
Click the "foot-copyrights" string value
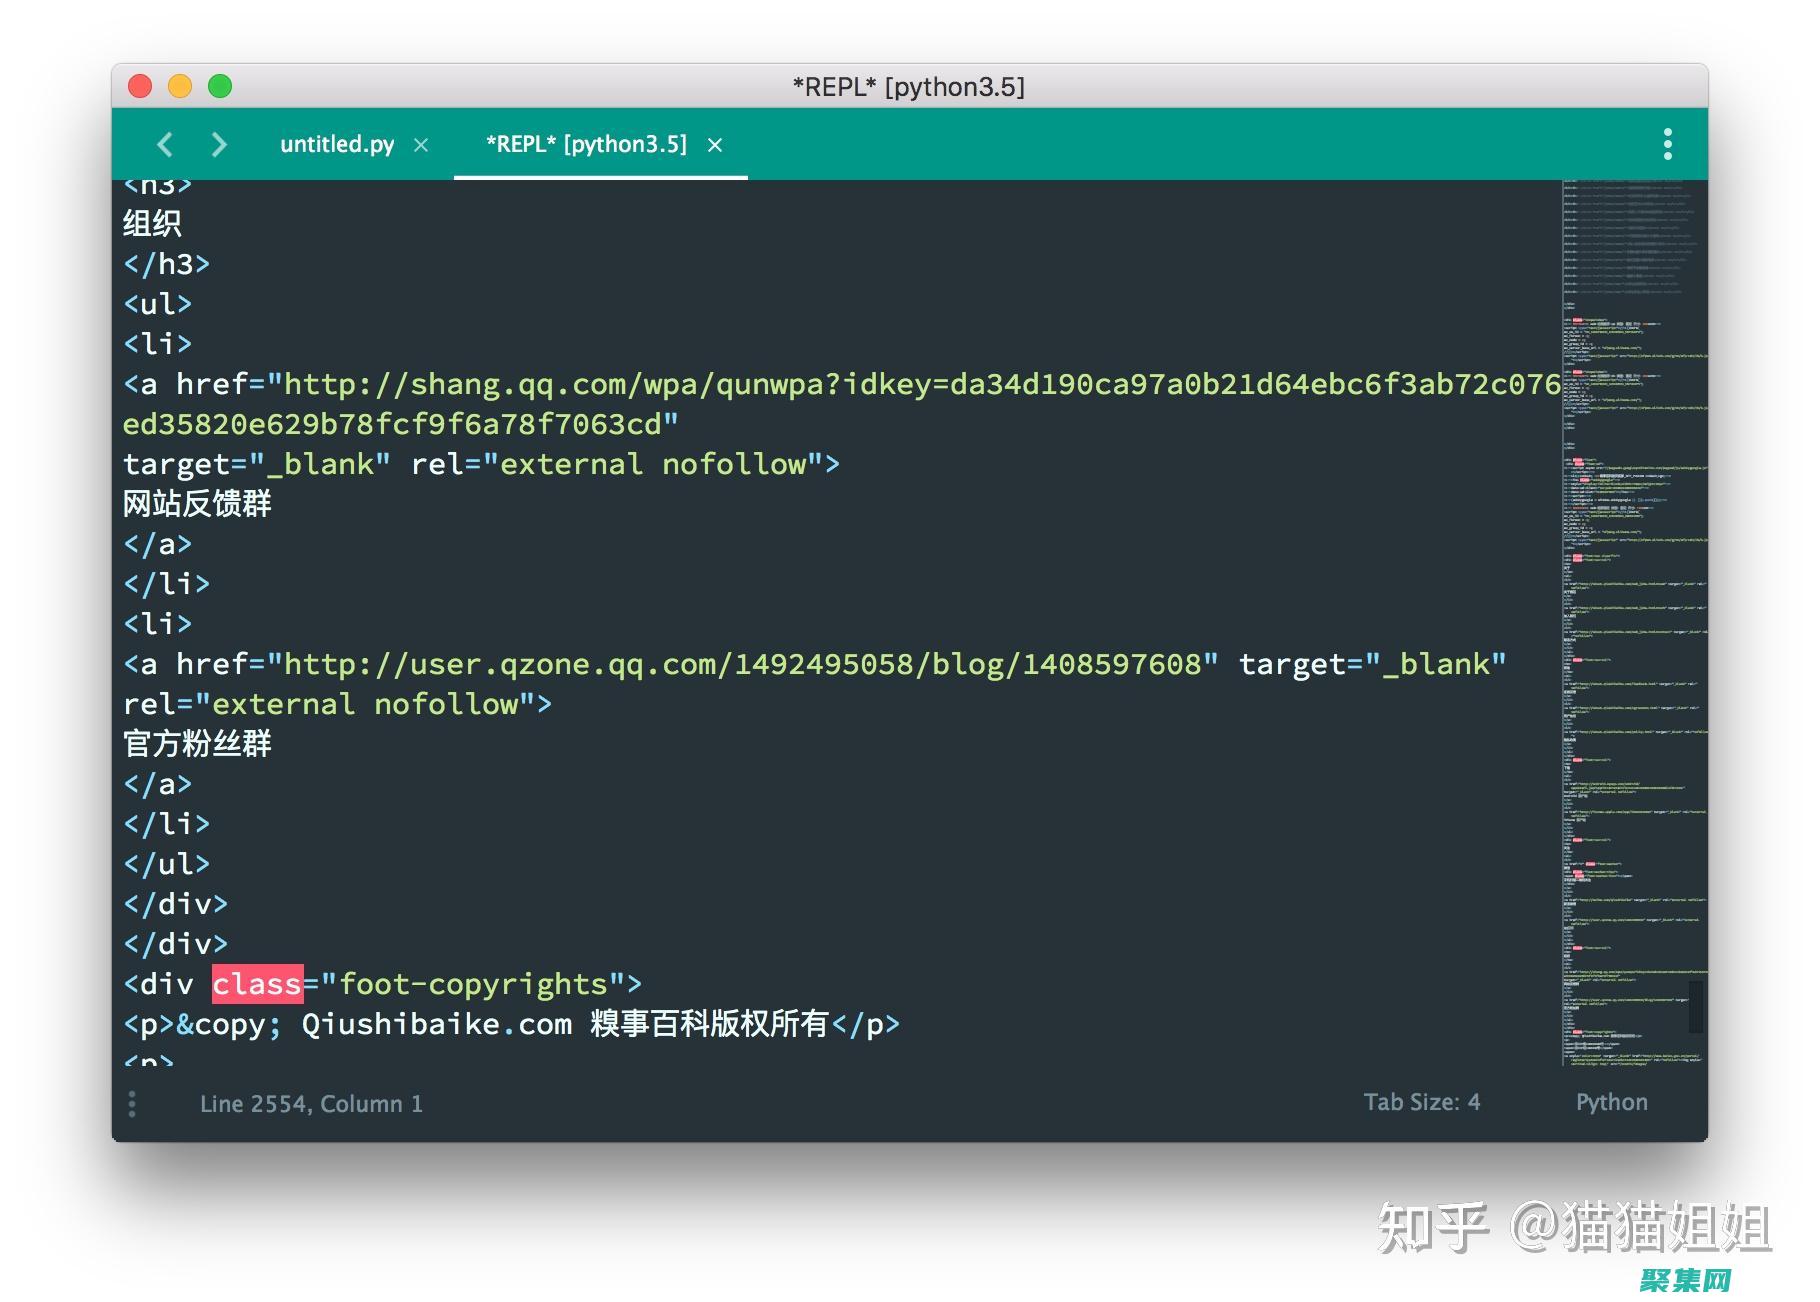[x=472, y=984]
